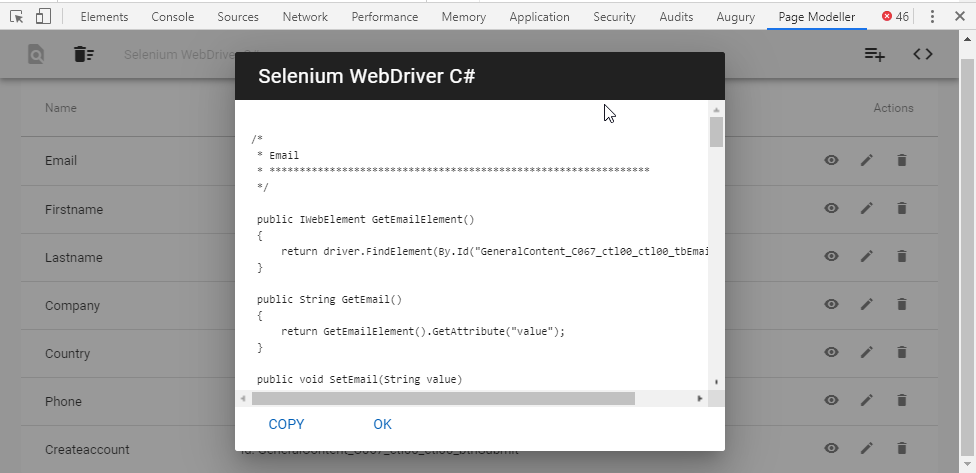This screenshot has height=473, width=976.
Task: Select the Page Modeller tab
Action: (x=817, y=17)
